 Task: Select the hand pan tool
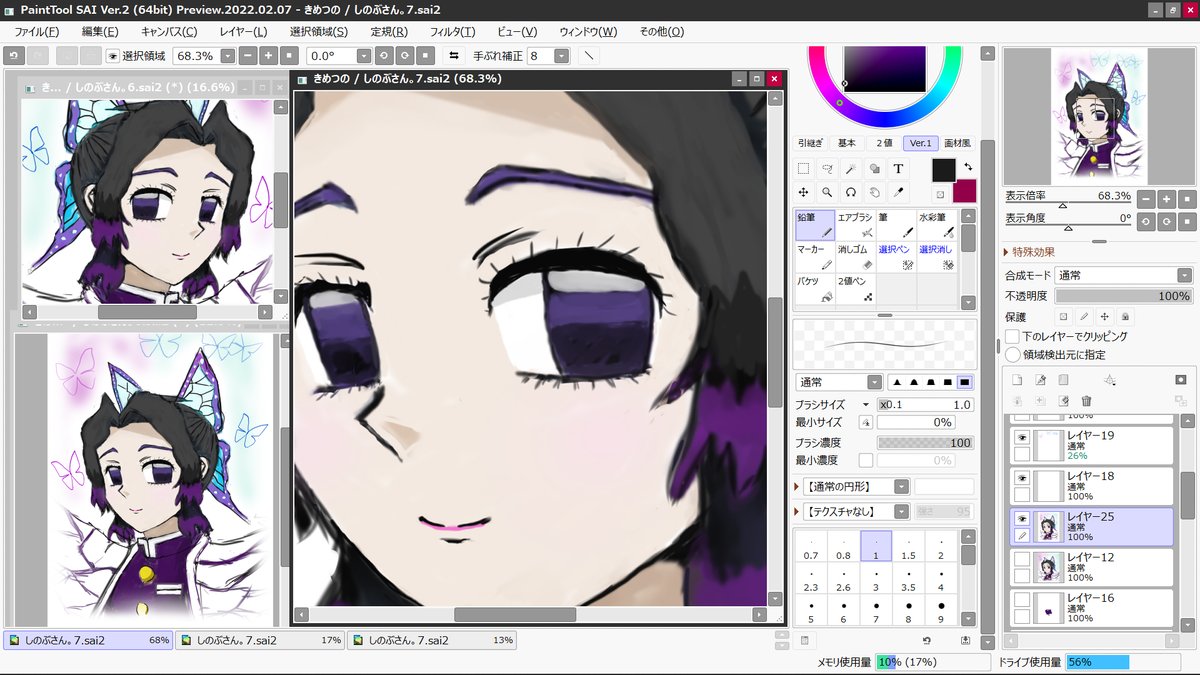point(874,192)
